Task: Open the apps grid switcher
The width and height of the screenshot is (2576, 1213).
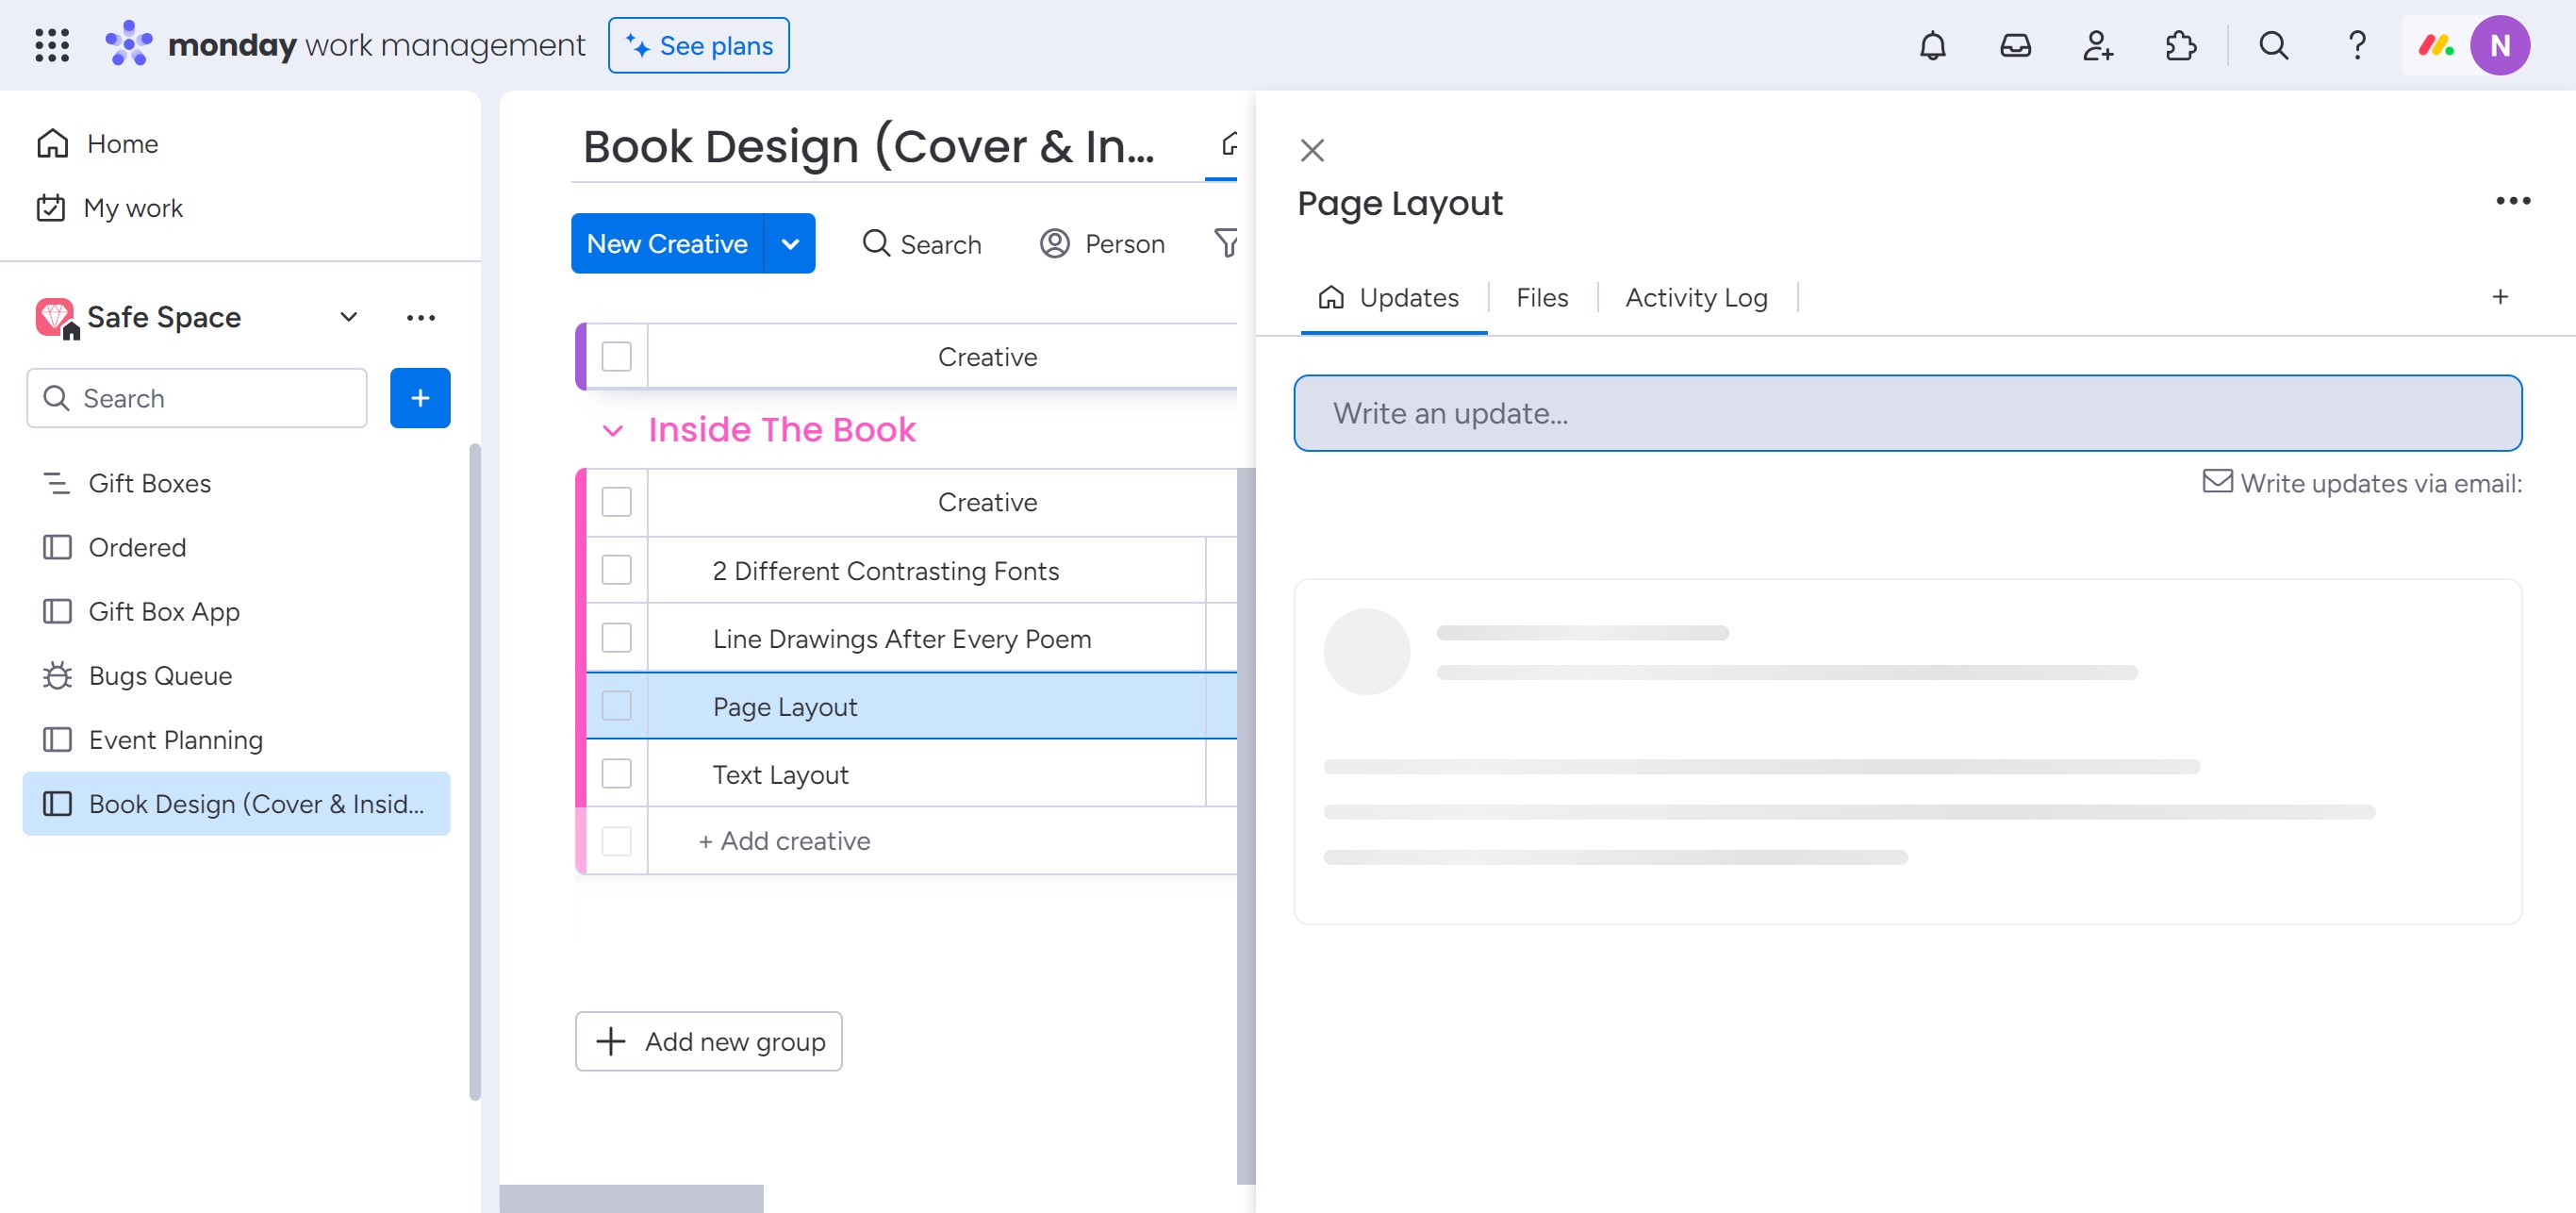Action: pyautogui.click(x=52, y=45)
